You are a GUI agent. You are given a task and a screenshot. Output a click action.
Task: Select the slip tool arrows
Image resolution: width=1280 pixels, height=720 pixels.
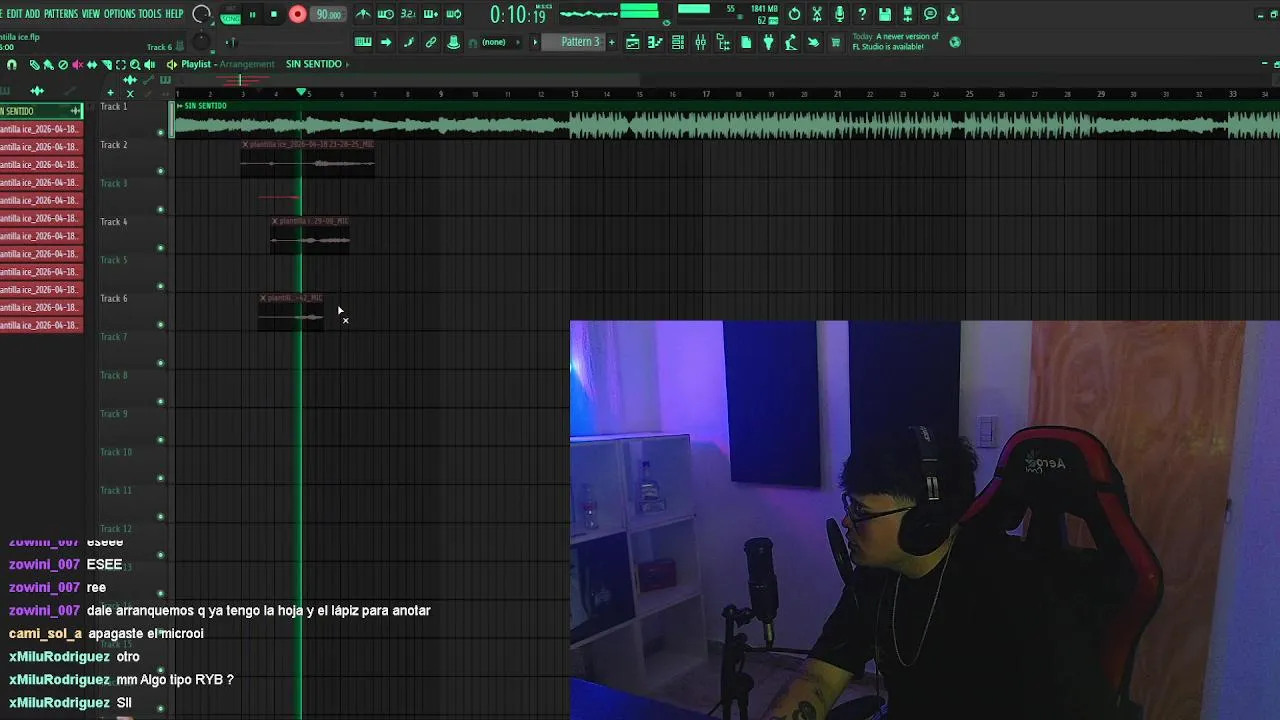click(x=92, y=64)
